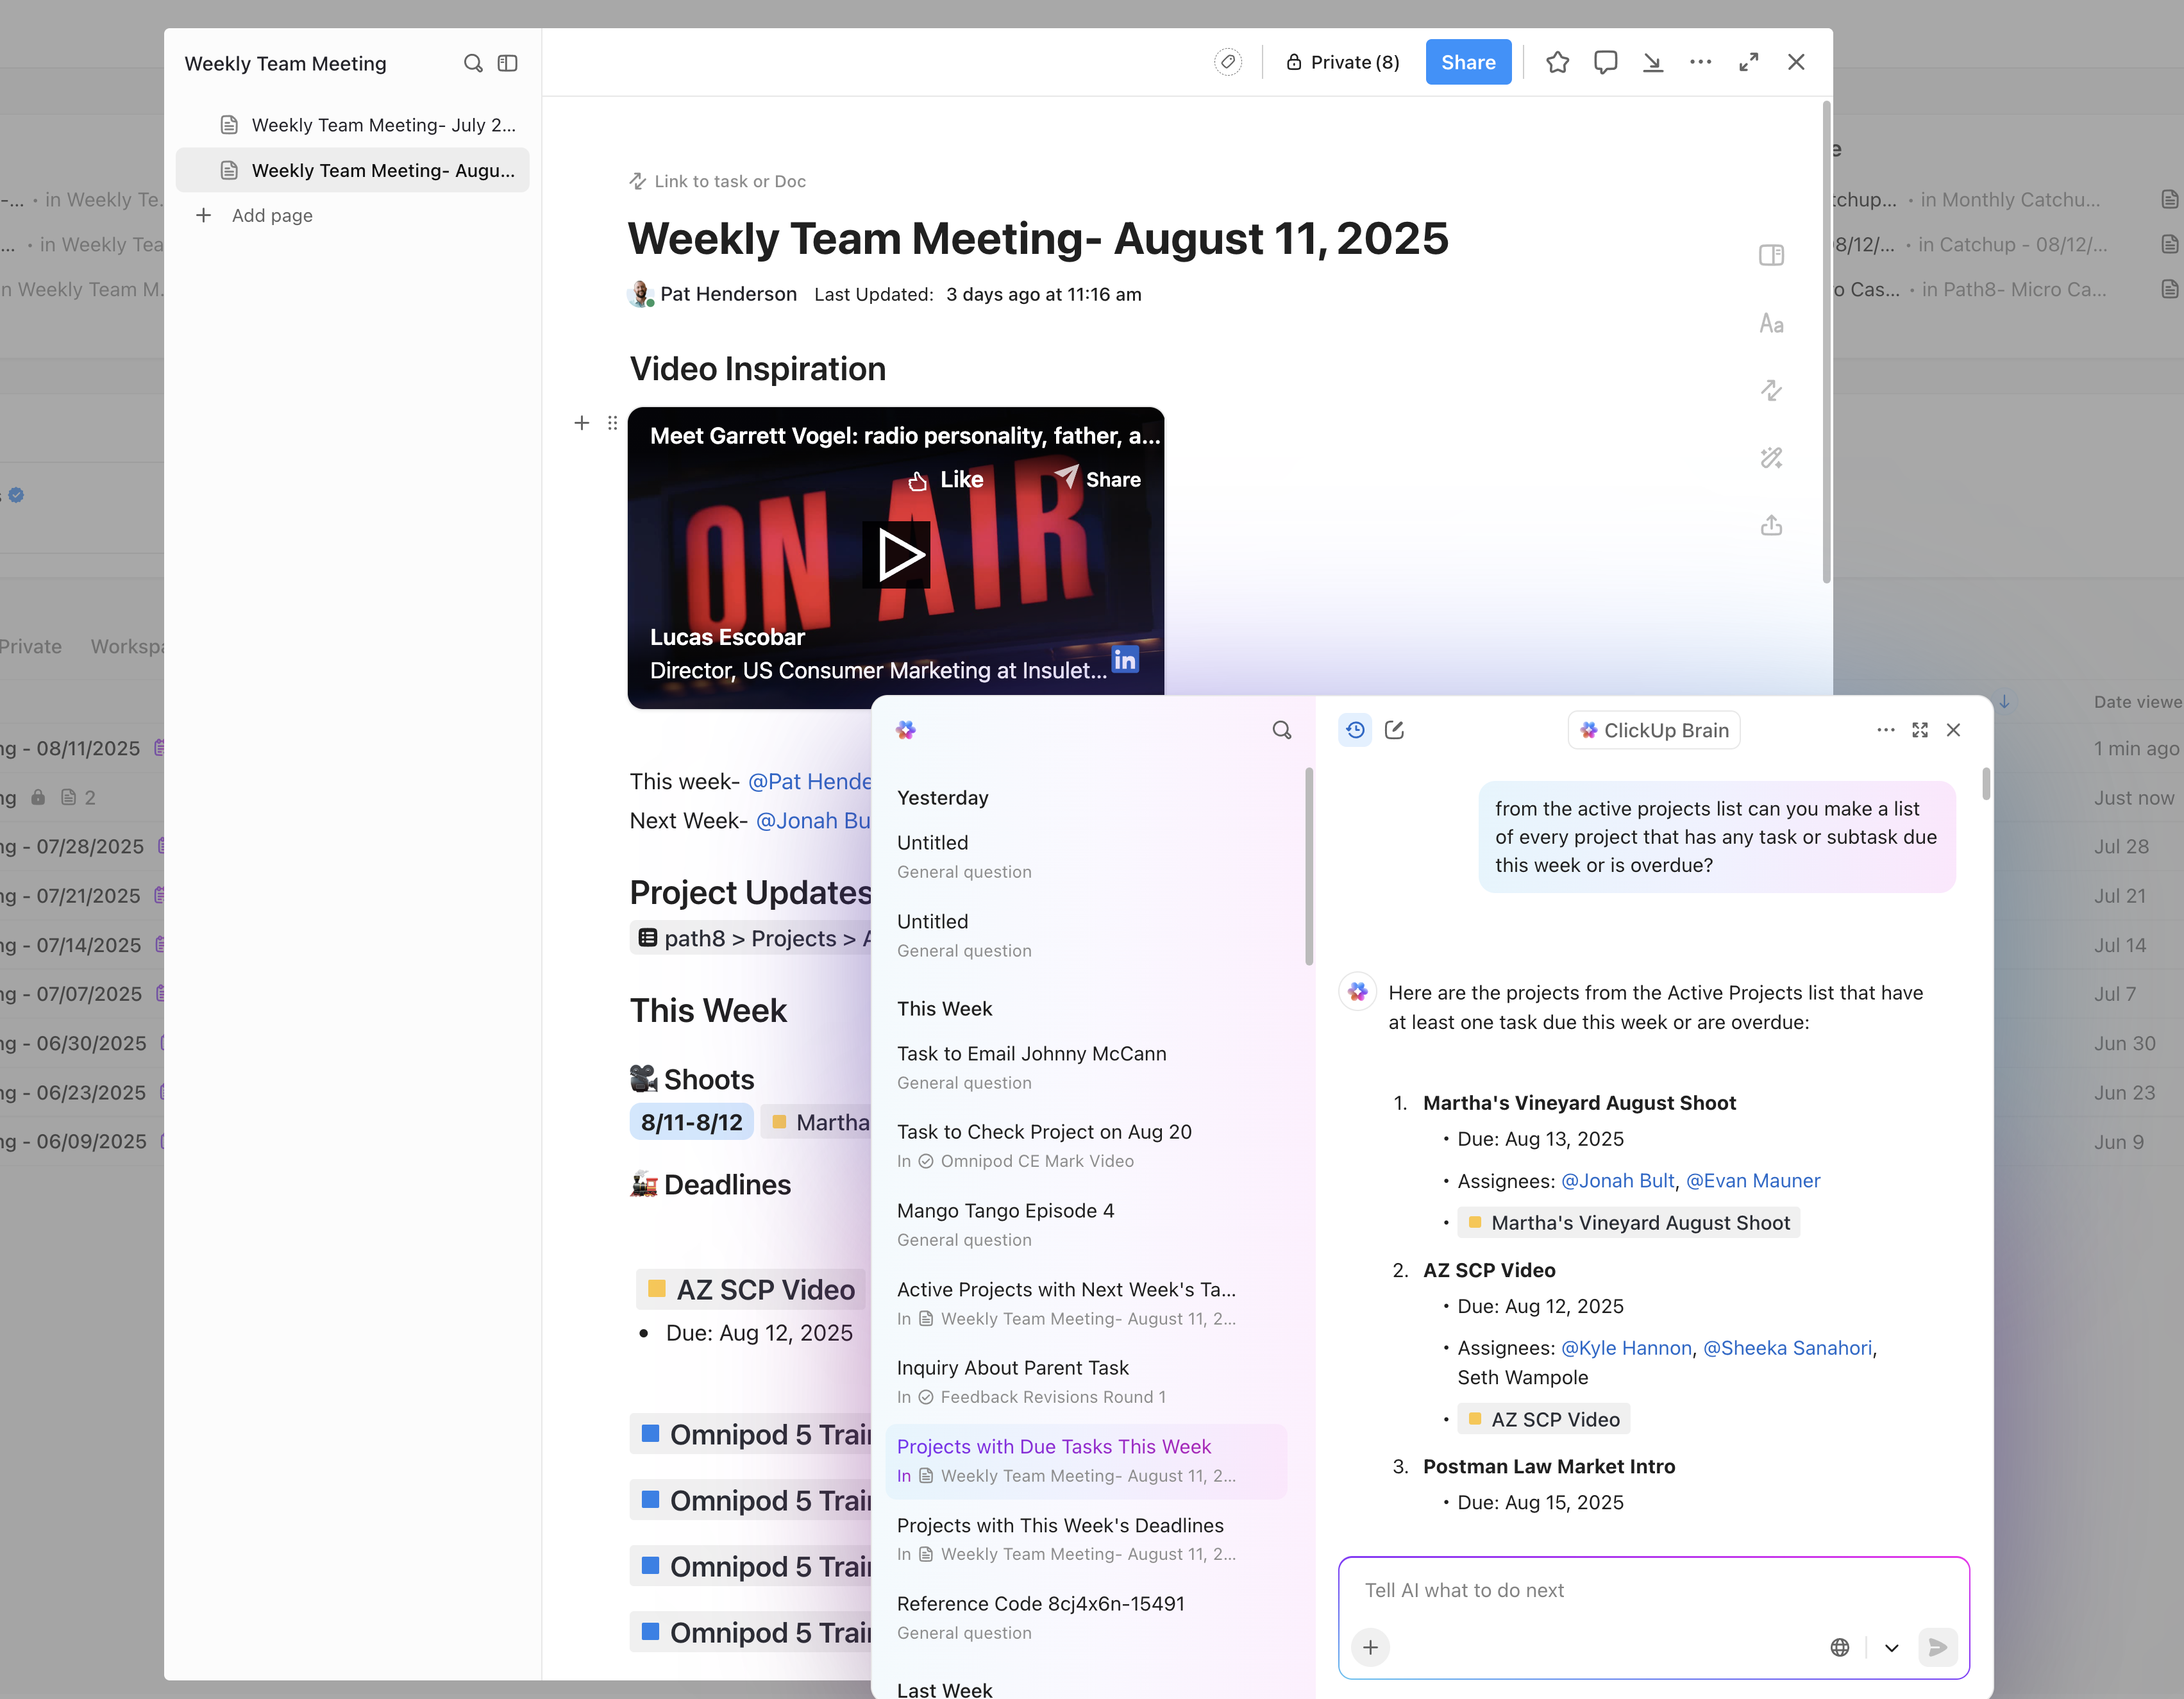Click the plus attach button in AI input
This screenshot has width=2184, height=1699.
click(1370, 1647)
